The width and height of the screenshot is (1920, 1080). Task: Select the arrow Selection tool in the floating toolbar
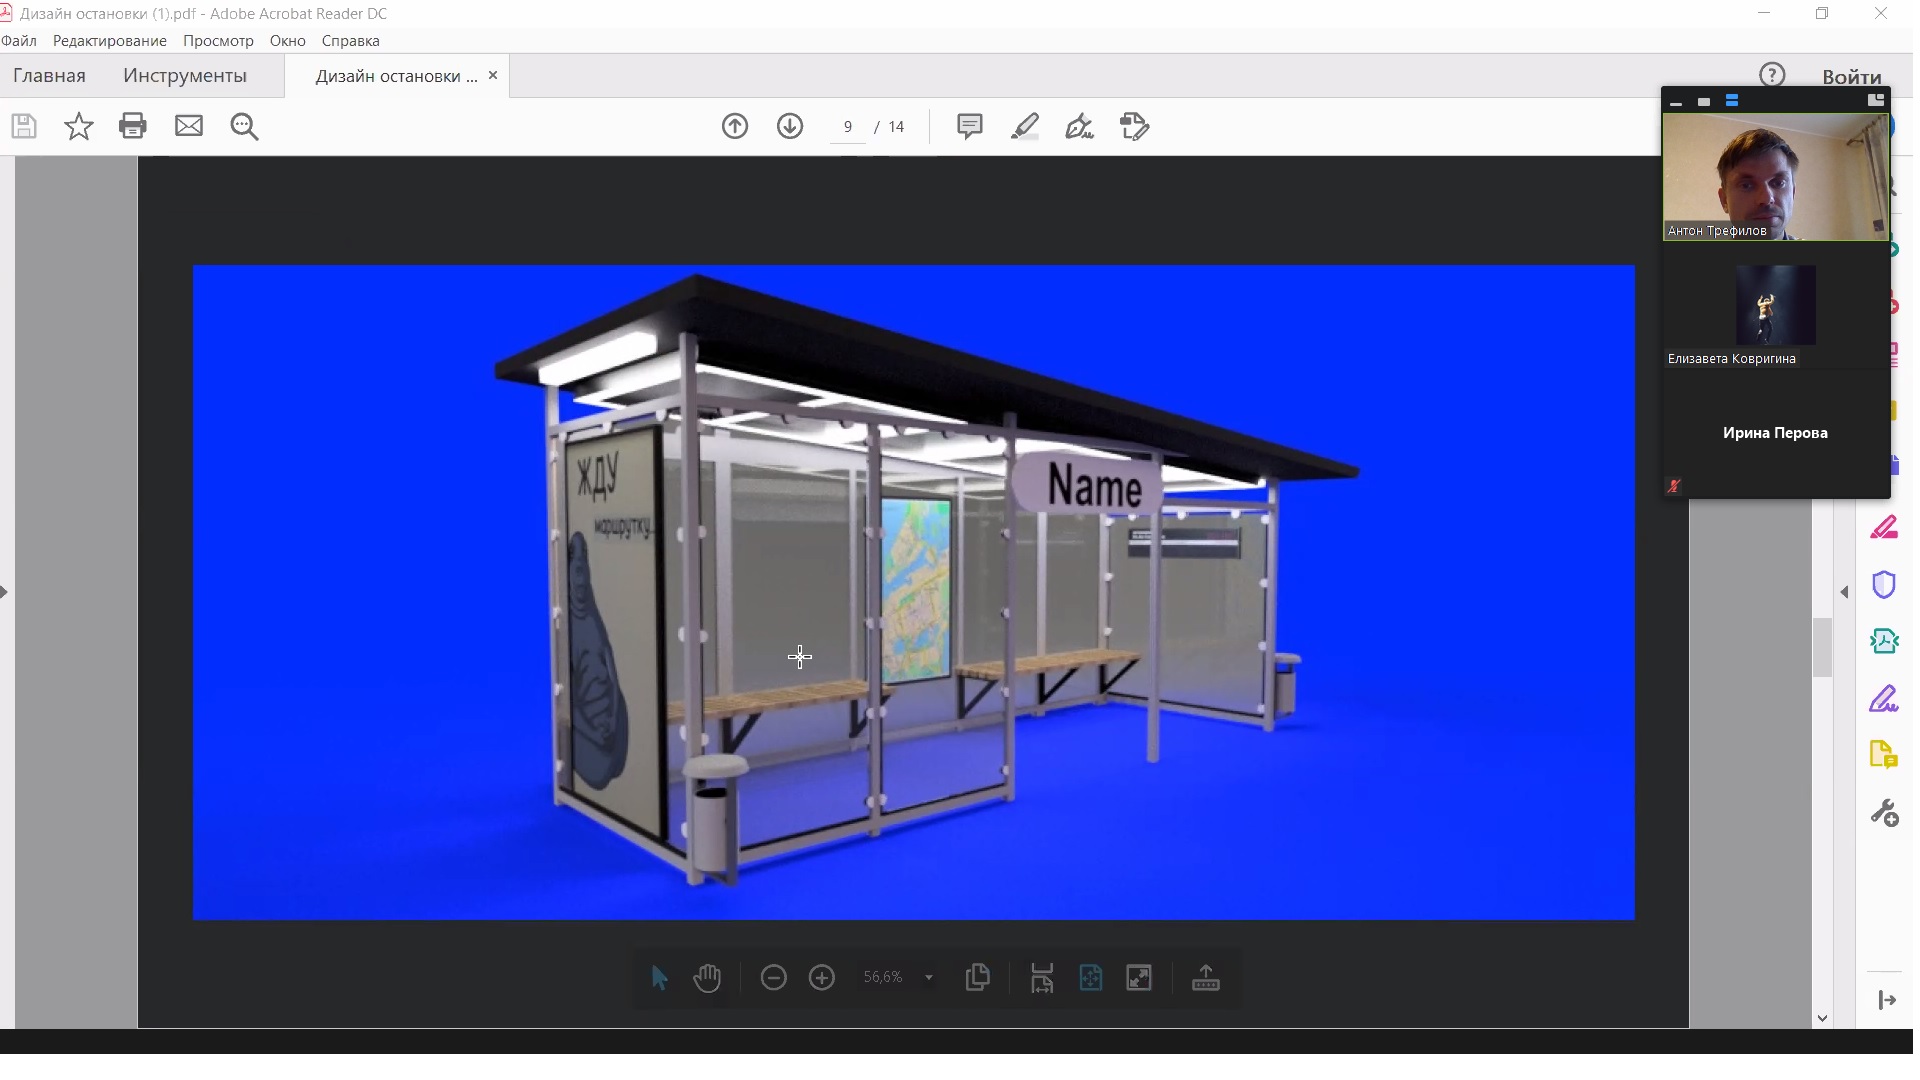(659, 978)
